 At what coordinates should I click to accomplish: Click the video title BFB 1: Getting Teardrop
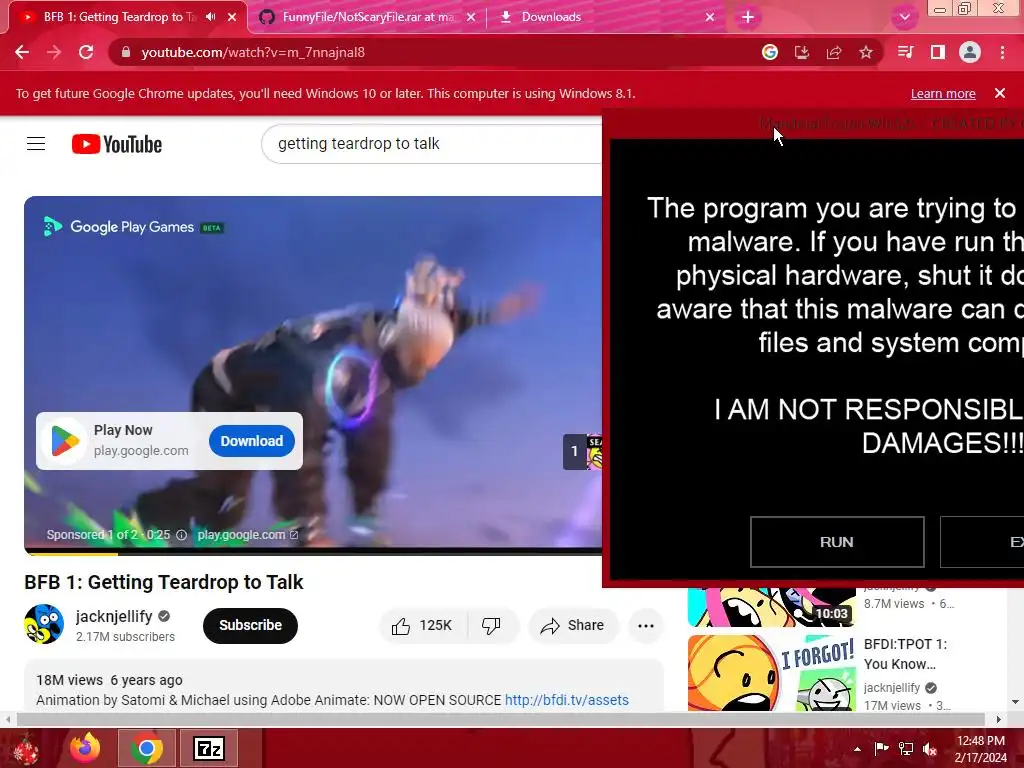164,582
